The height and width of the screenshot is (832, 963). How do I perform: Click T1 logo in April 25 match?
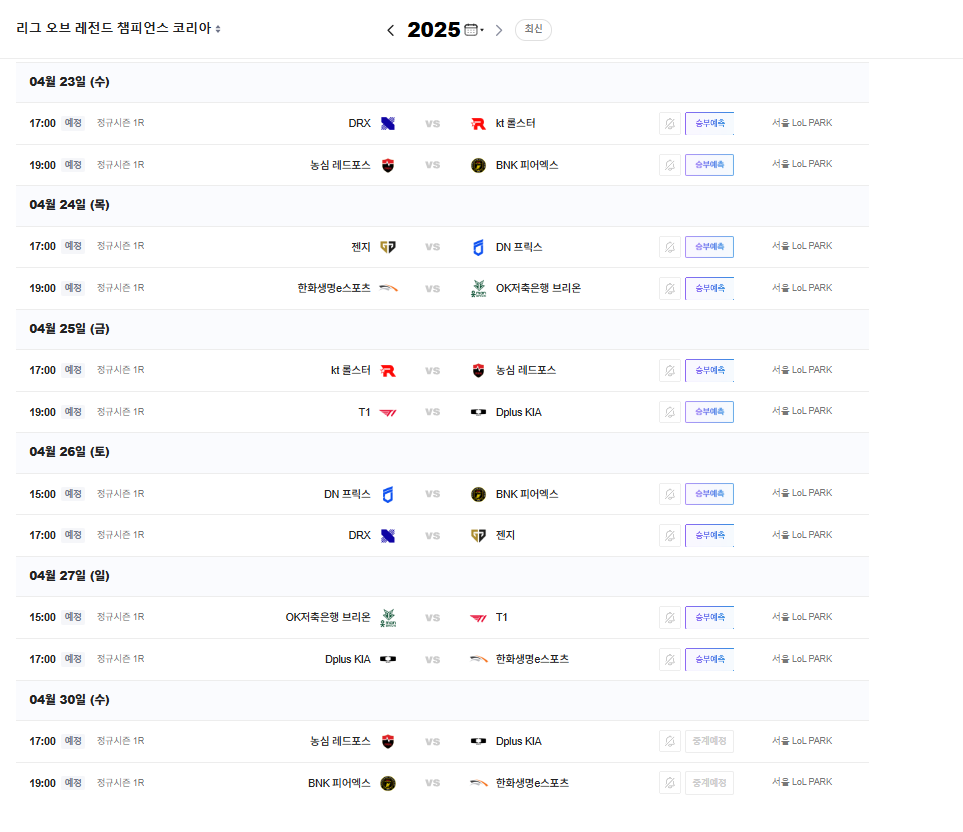coord(388,412)
